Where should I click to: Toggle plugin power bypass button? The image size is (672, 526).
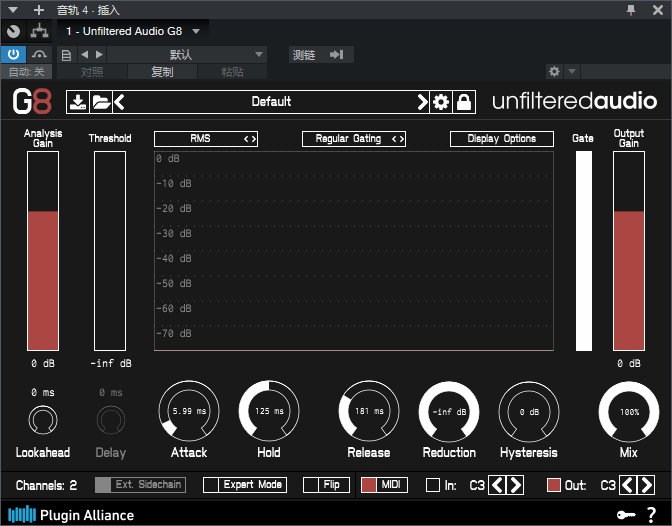click(x=14, y=54)
